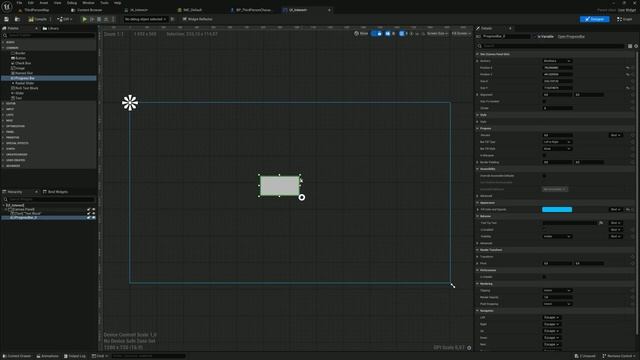Screen dimensions: 640x360
Task: Open the Window menu
Action: (x=88, y=3)
